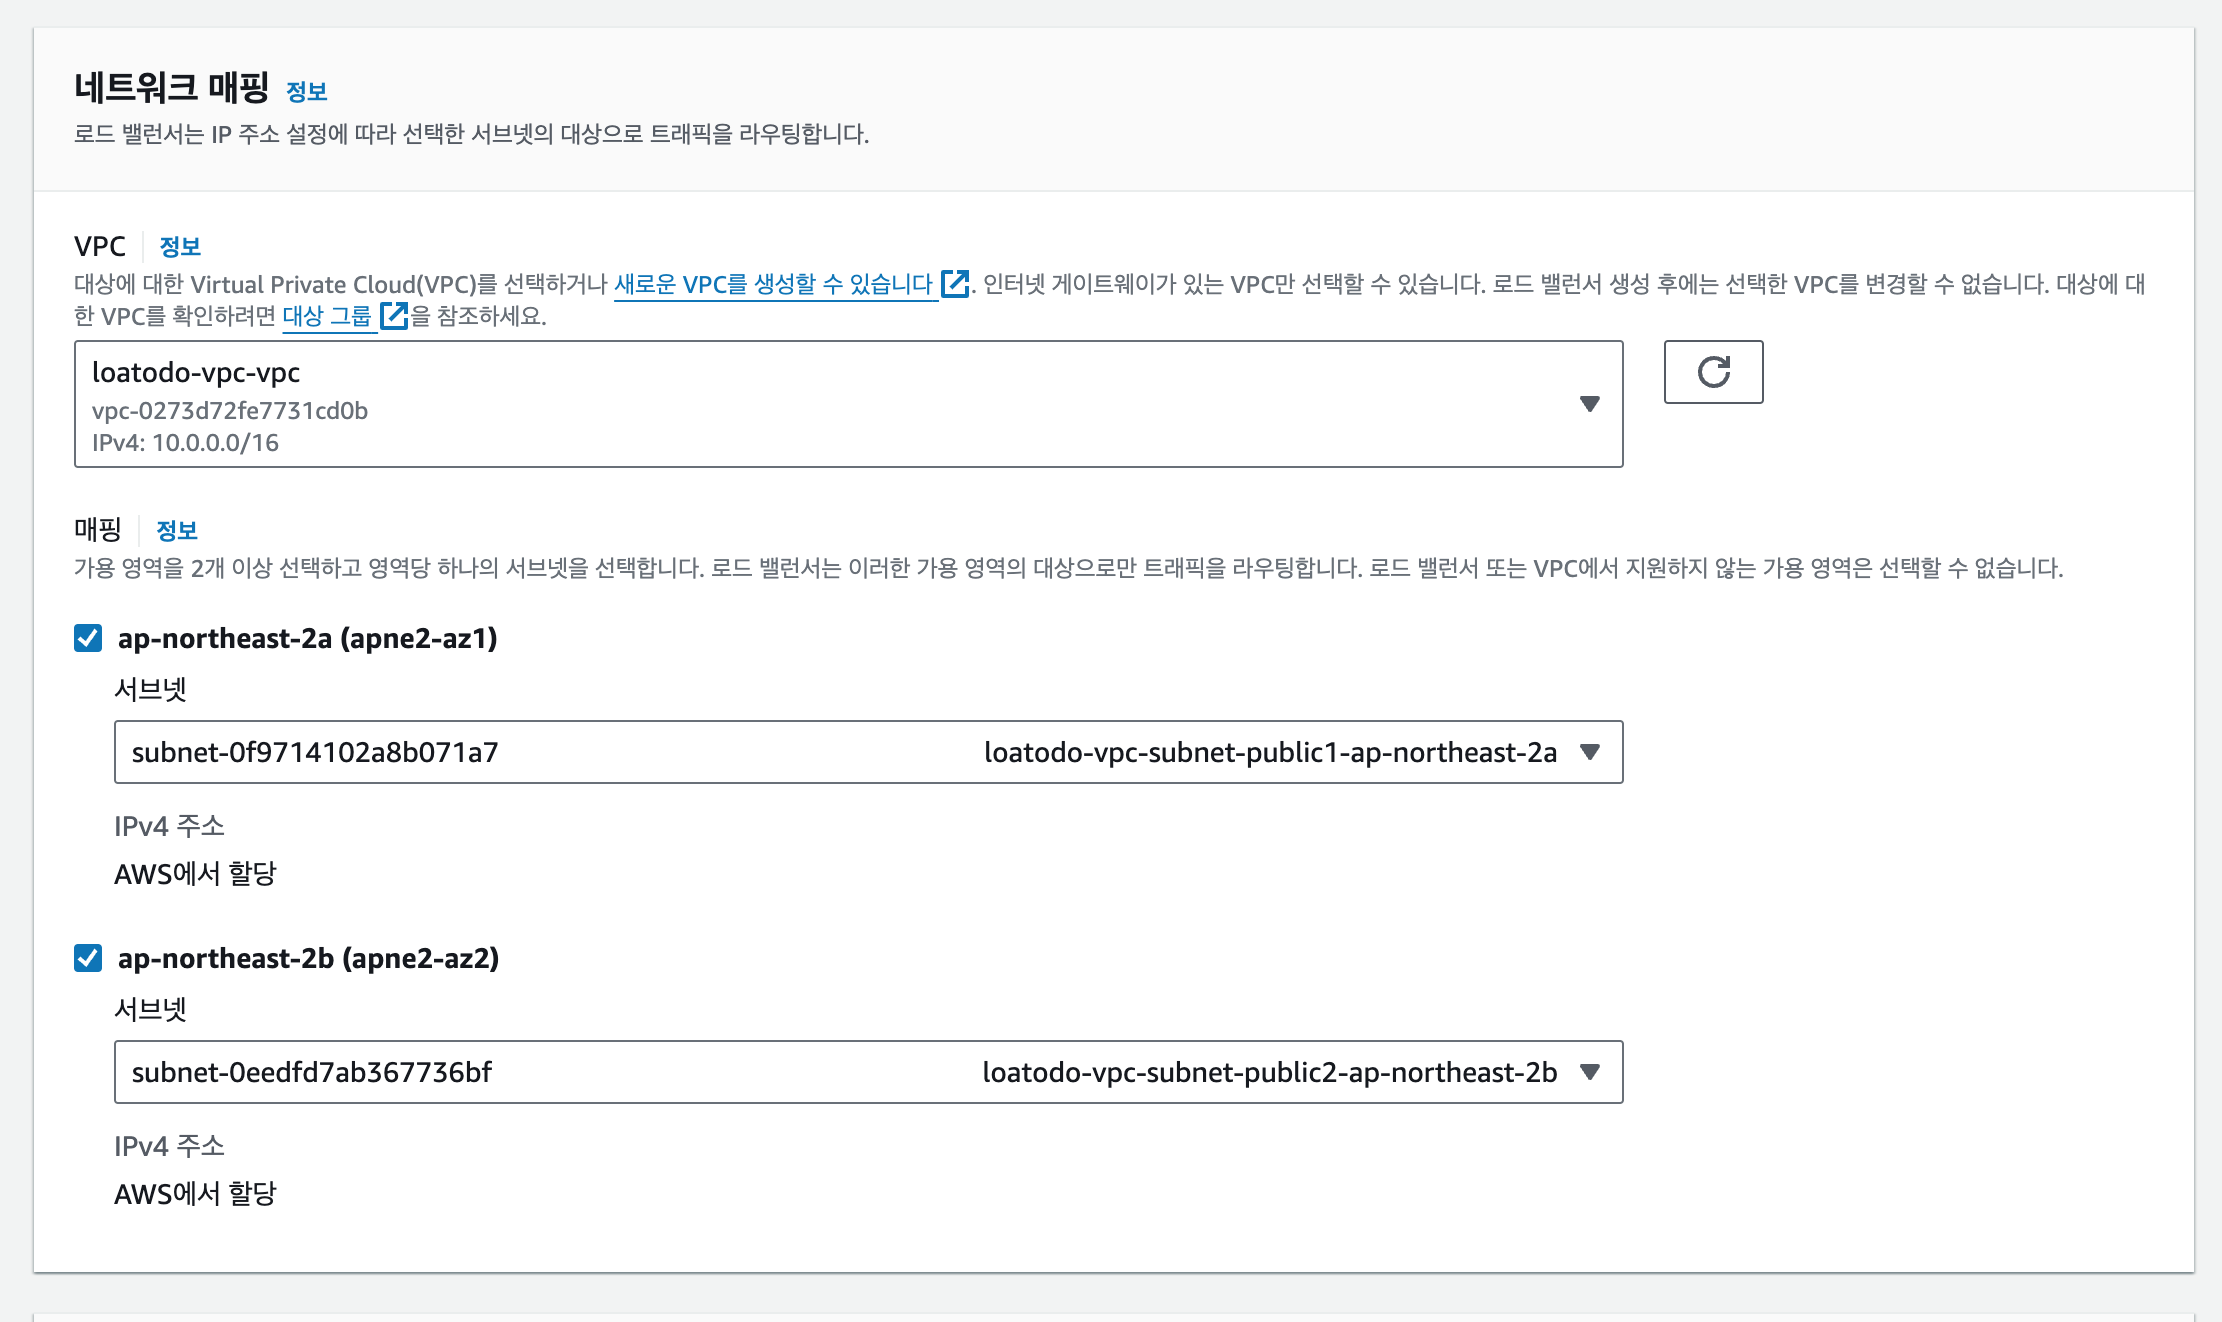Click arrow on ap-northeast-2b subnet selector
Screen dimensions: 2222x1322
tap(1589, 1072)
